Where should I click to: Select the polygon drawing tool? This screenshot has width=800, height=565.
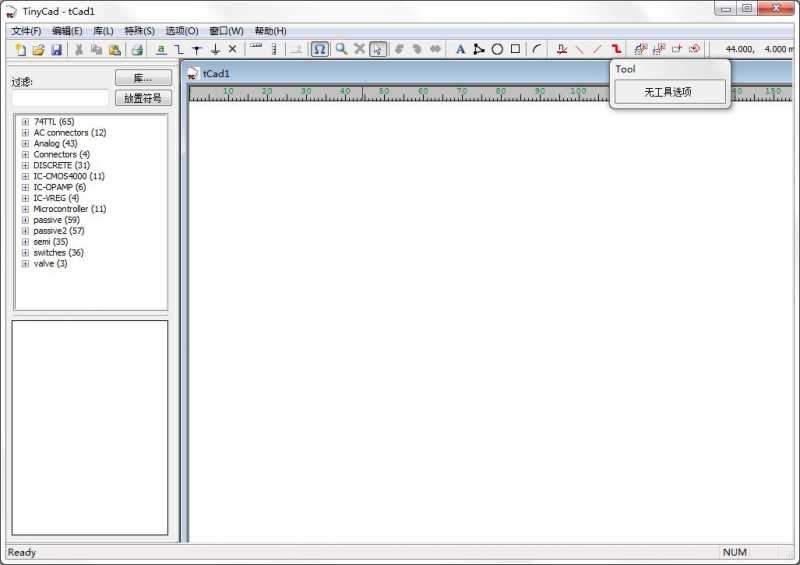tap(479, 50)
